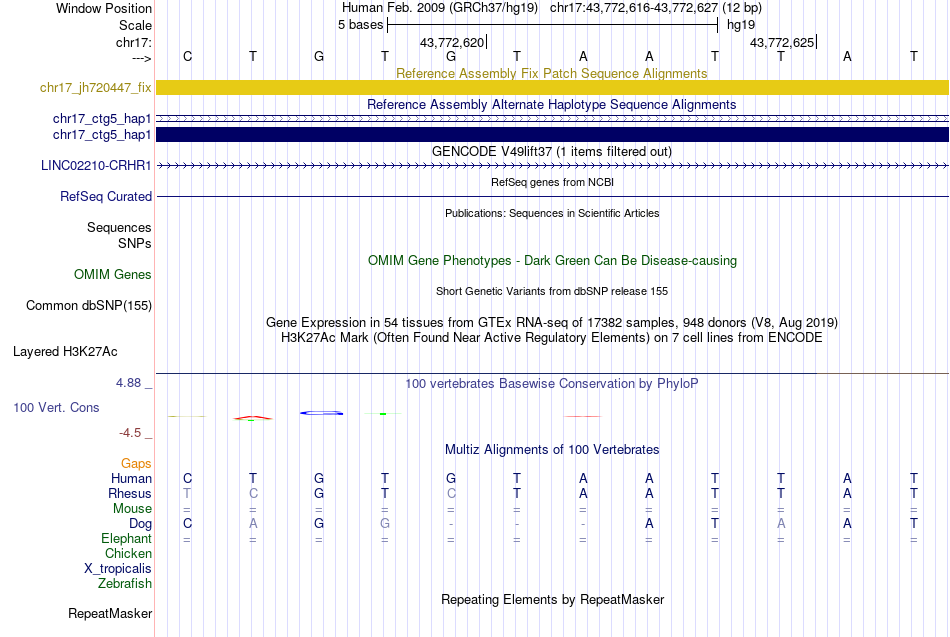
Task: Click the 100 Vert. Cons label
Action: [56, 408]
